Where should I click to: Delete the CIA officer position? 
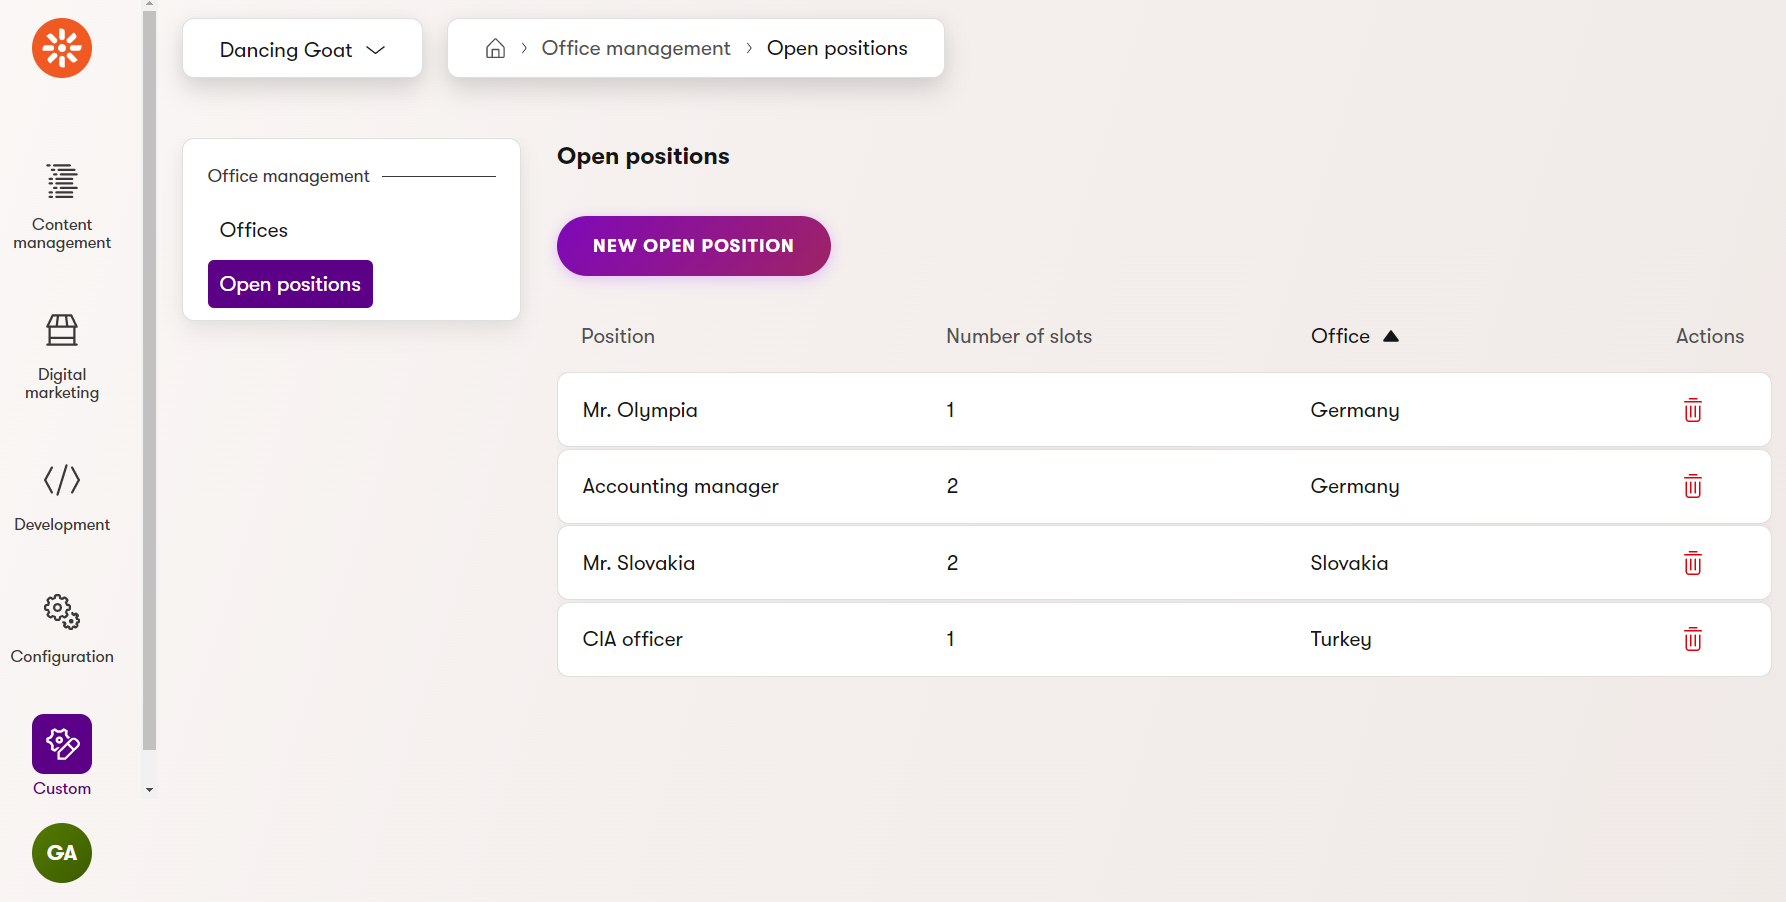(x=1692, y=639)
